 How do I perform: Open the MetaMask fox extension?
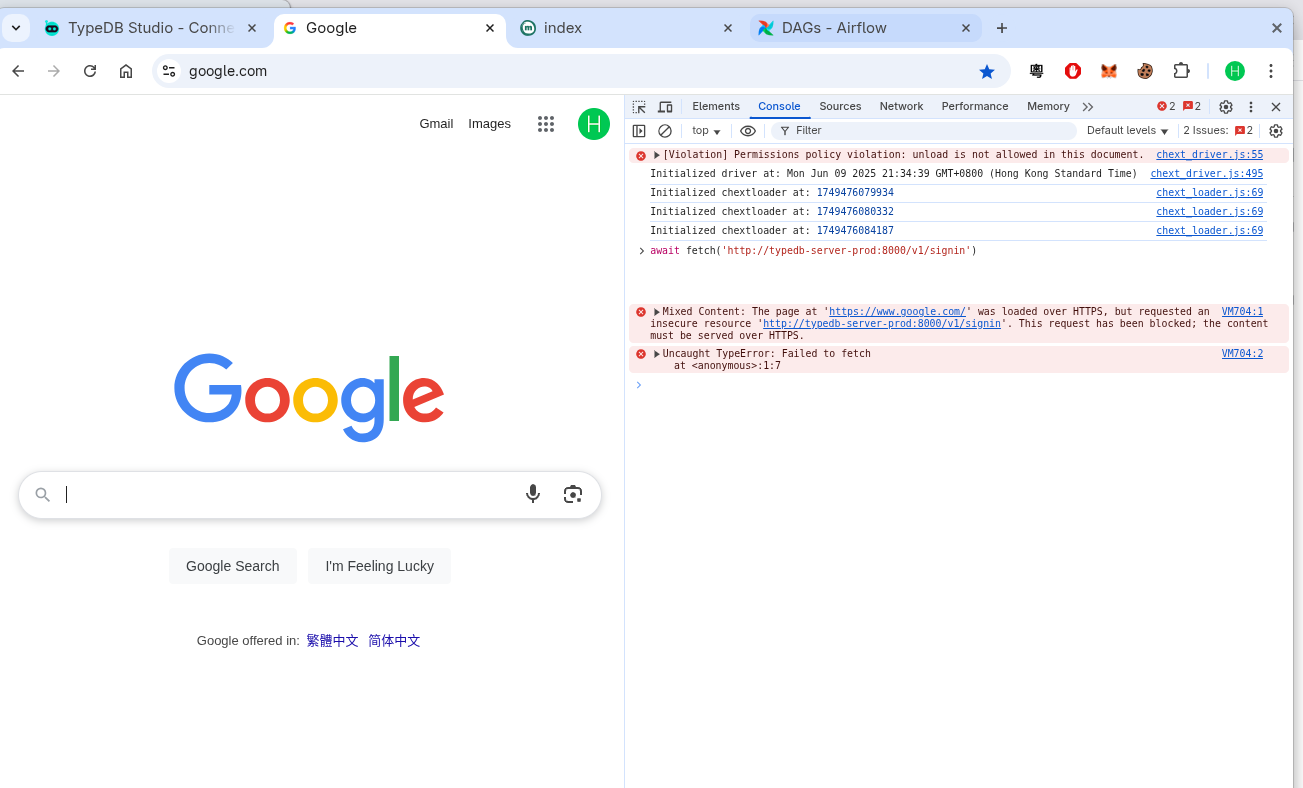click(1109, 71)
